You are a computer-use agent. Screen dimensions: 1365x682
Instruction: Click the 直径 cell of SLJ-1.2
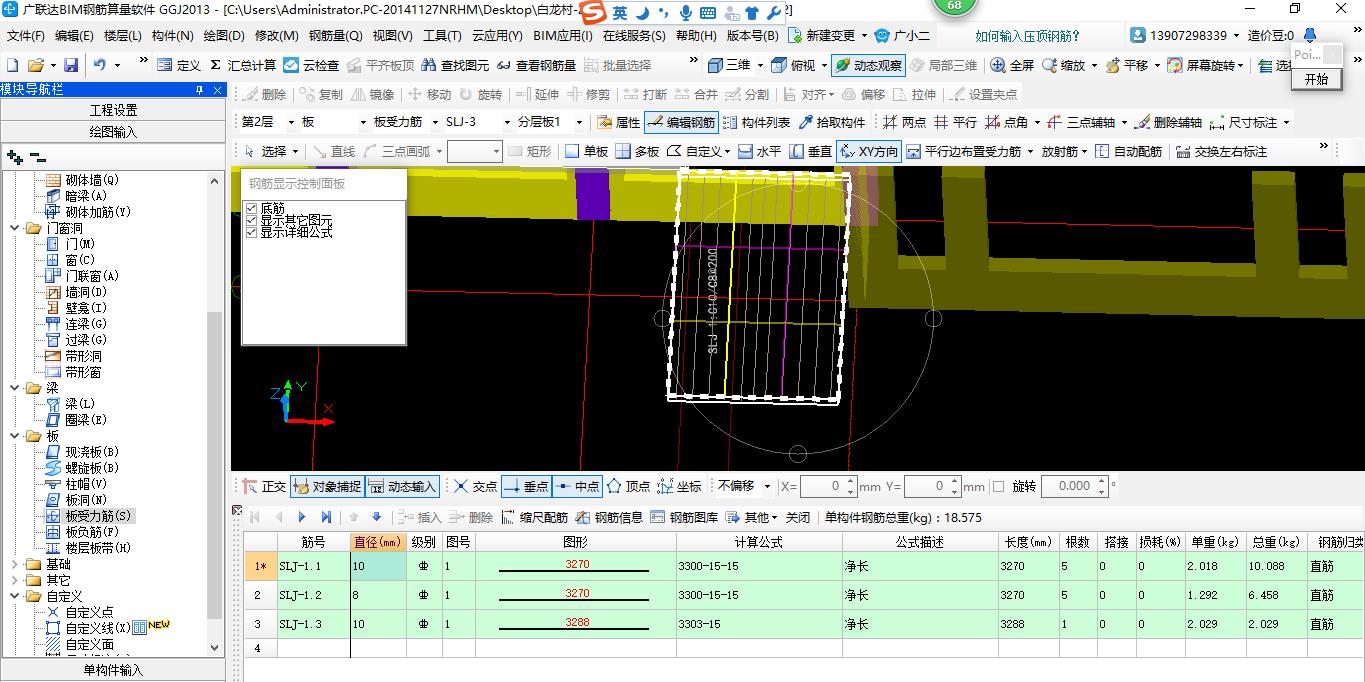[378, 594]
